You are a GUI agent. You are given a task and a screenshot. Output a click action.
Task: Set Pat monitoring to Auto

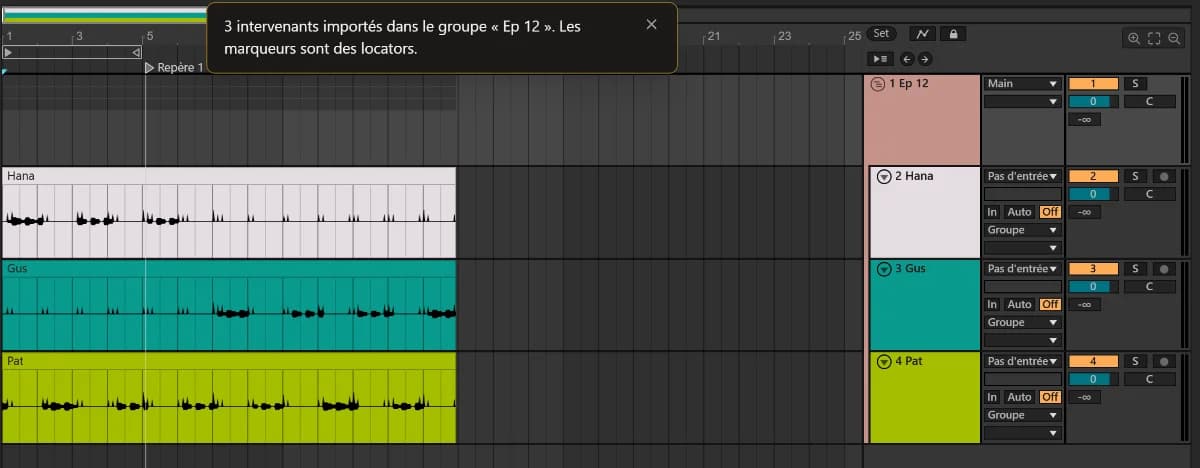click(x=1019, y=397)
